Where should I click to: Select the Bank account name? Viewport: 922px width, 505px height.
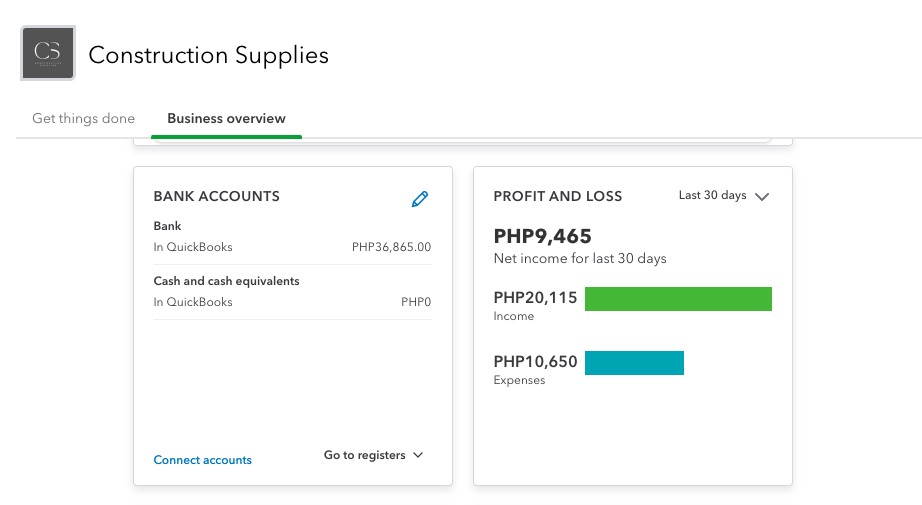click(168, 226)
